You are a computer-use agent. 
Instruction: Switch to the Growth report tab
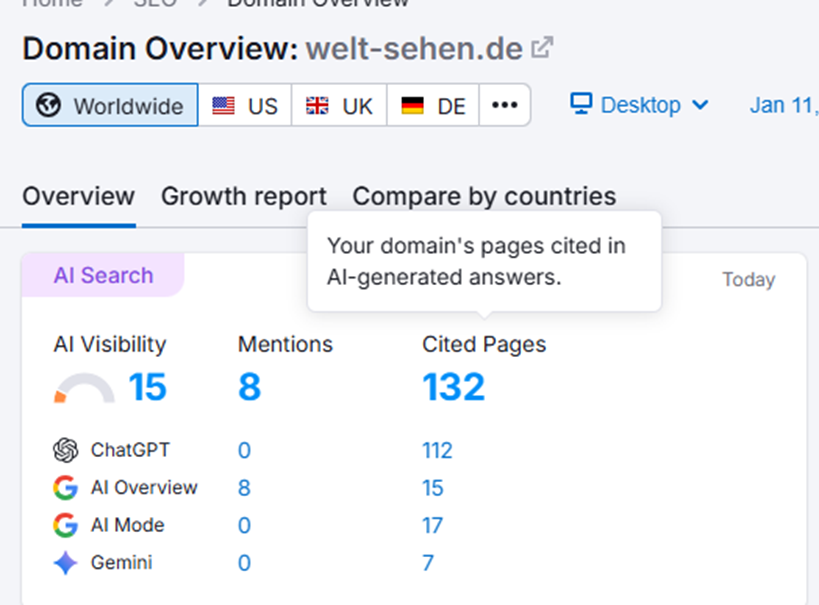click(x=244, y=196)
